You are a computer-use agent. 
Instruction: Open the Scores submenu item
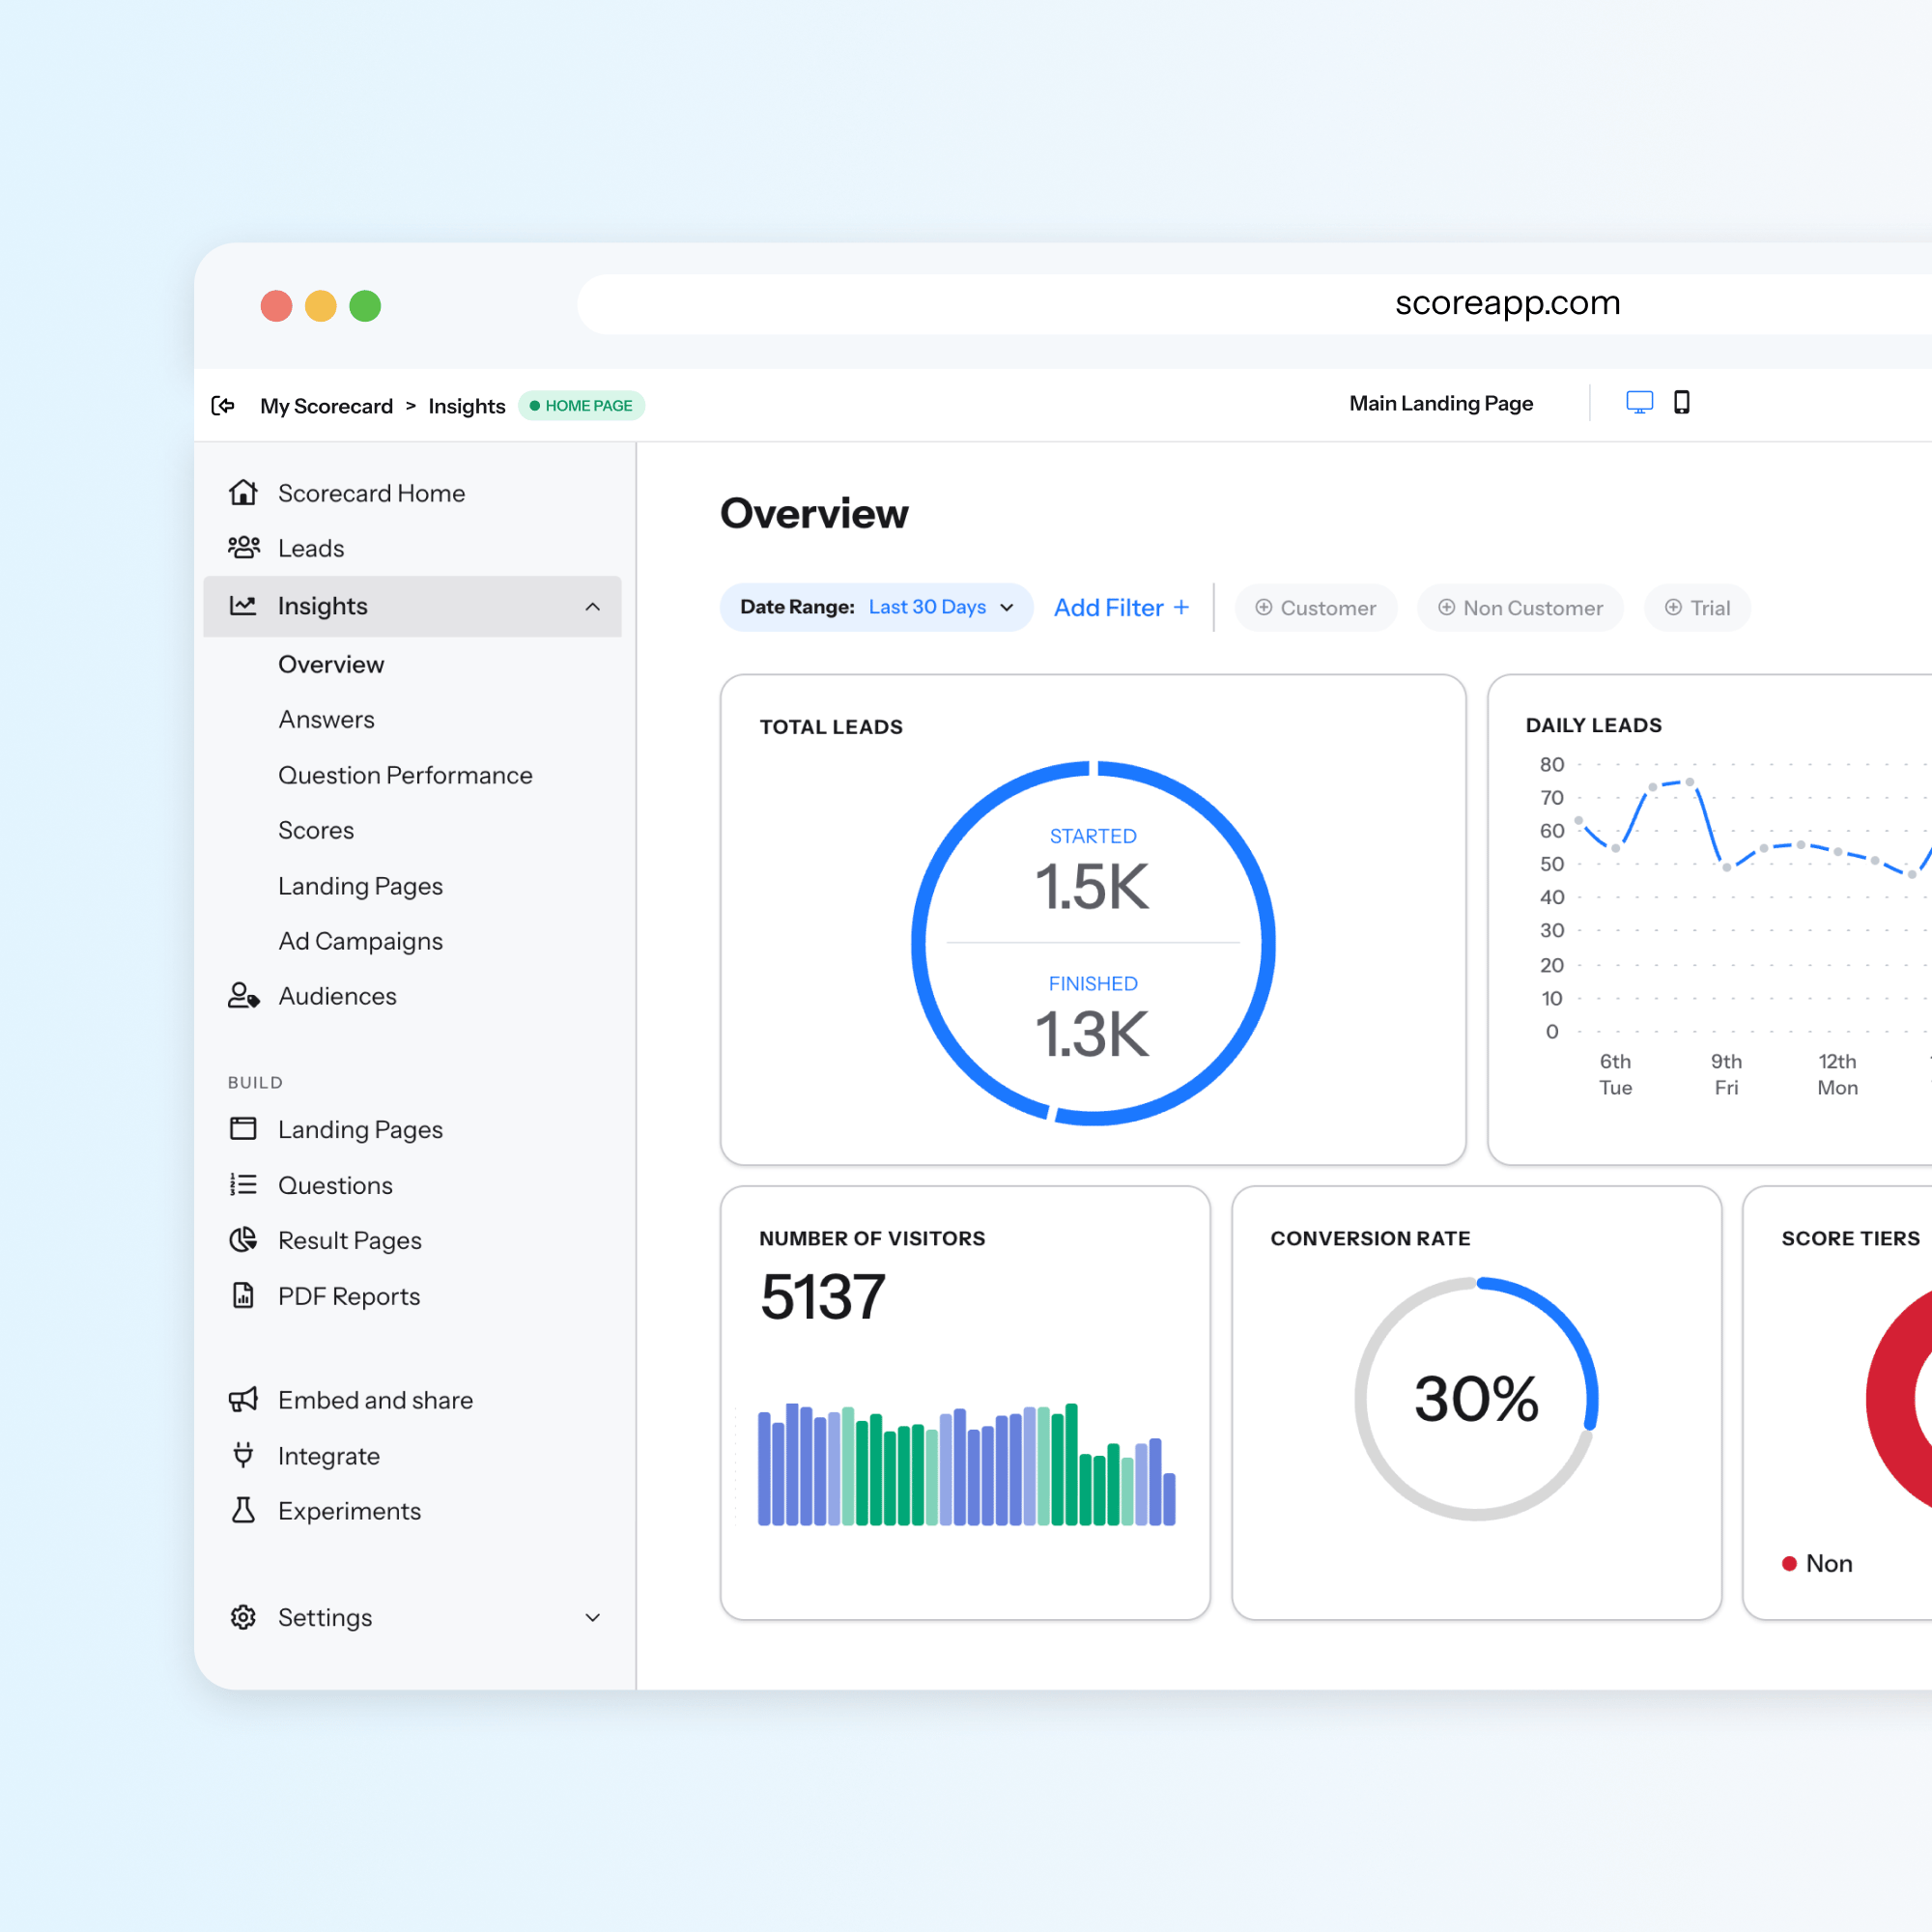pyautogui.click(x=316, y=830)
